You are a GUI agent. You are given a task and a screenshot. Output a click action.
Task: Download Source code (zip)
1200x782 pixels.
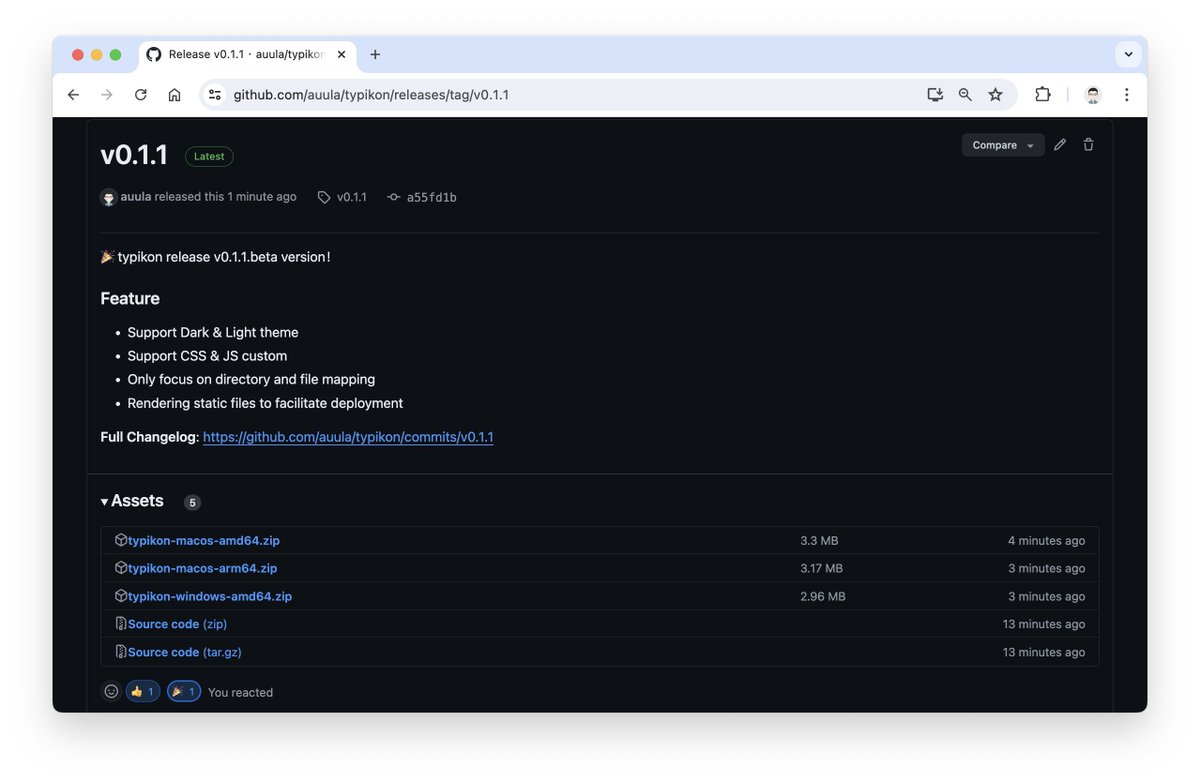(178, 624)
